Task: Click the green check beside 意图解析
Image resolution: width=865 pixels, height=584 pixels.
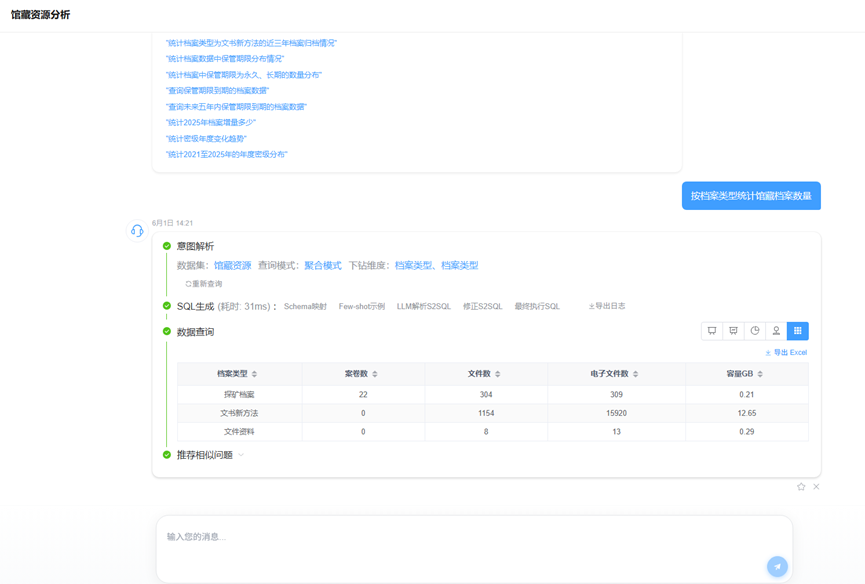Action: click(167, 246)
